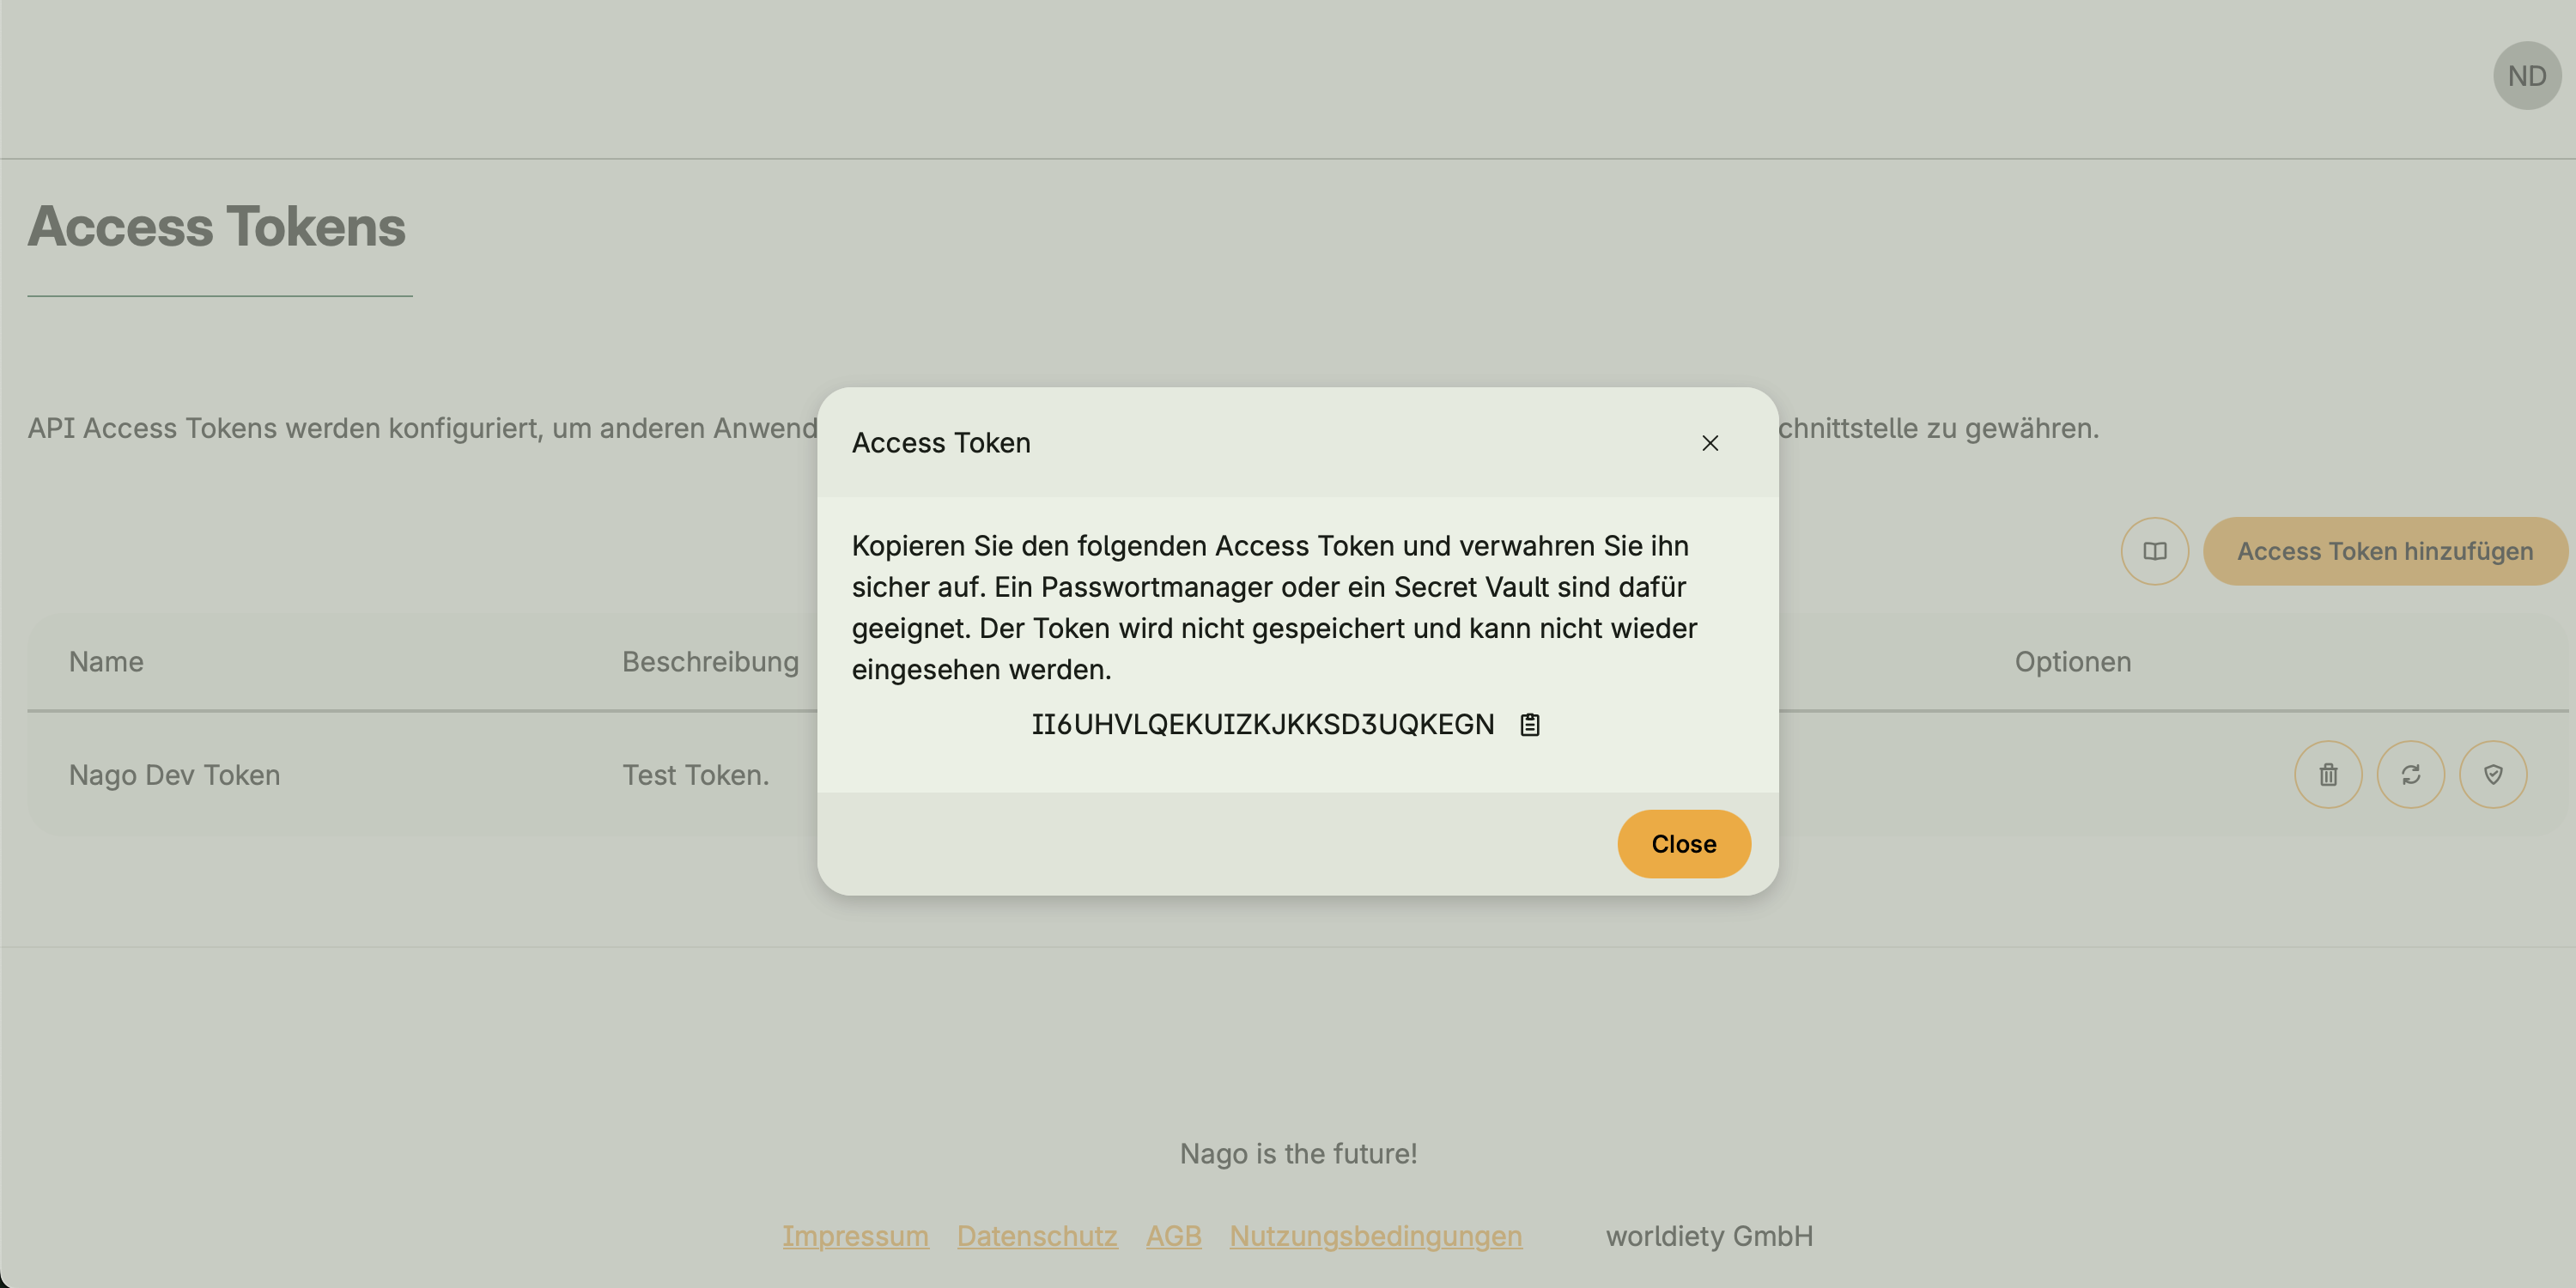Delete the Nago Dev Token
The height and width of the screenshot is (1288, 2576).
coord(2328,774)
